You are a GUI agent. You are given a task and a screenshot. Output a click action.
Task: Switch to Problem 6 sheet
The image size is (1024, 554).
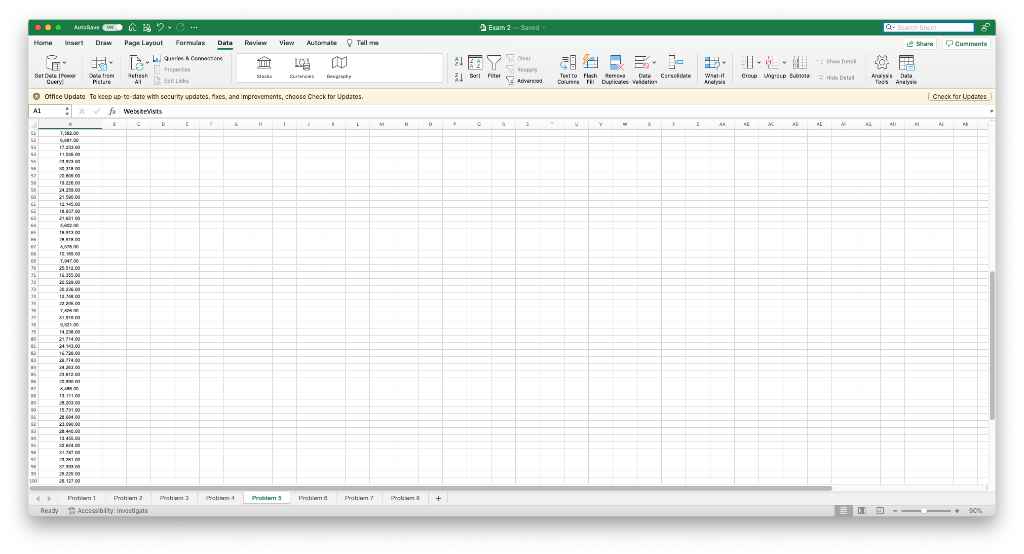(313, 498)
